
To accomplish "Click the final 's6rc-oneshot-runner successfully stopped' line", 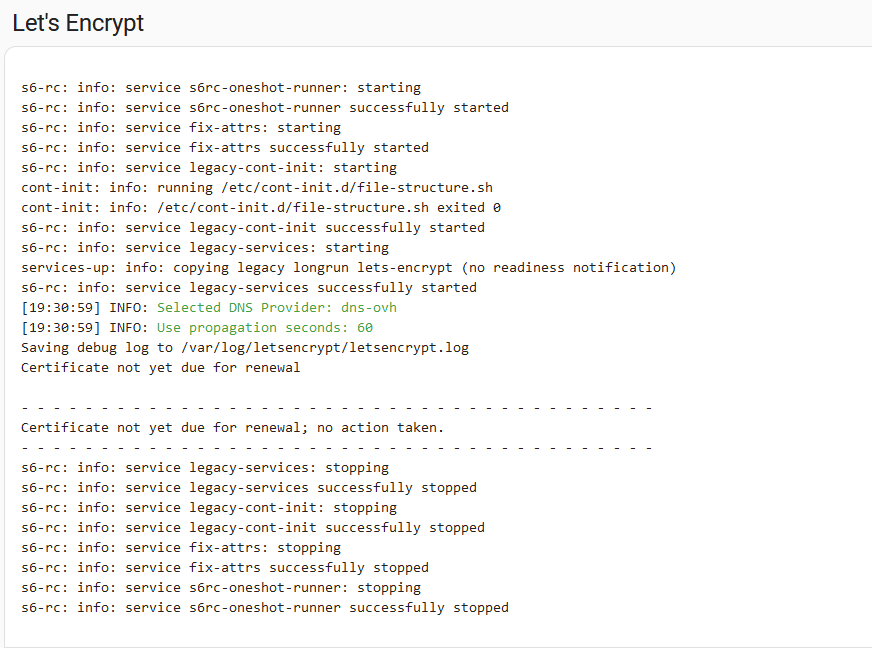I will pyautogui.click(x=265, y=608).
